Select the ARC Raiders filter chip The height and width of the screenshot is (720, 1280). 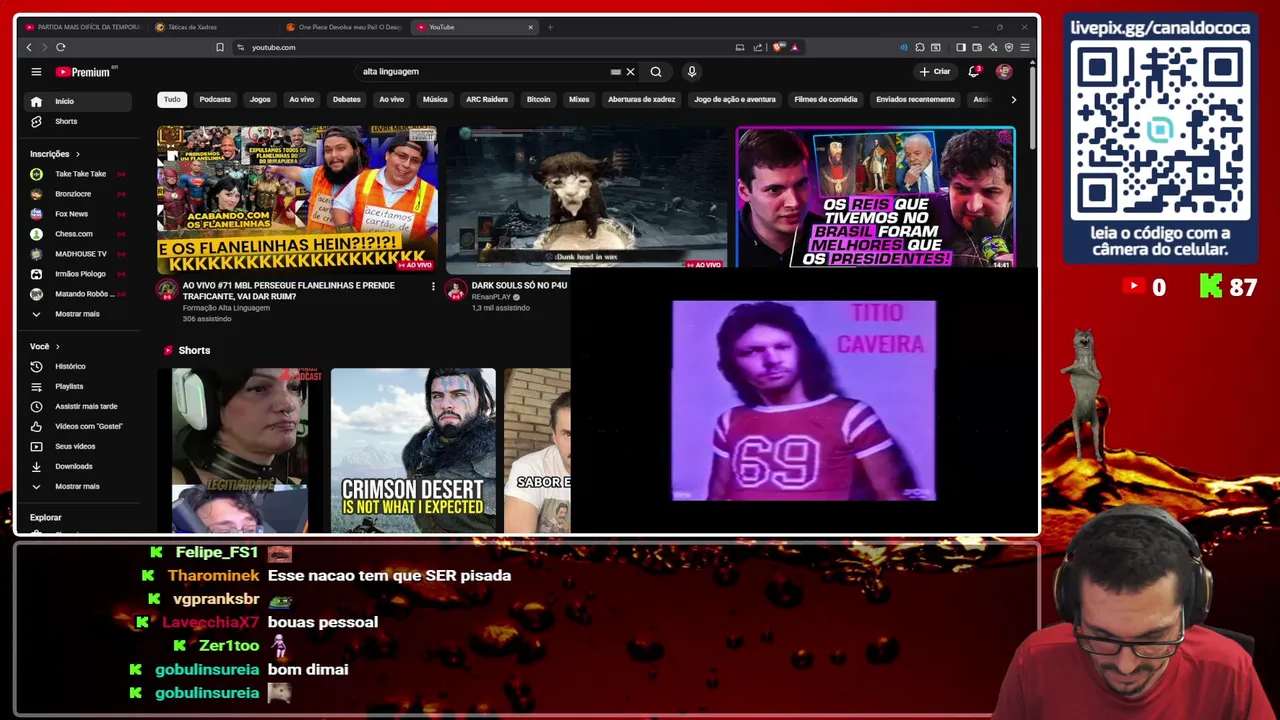point(487,99)
